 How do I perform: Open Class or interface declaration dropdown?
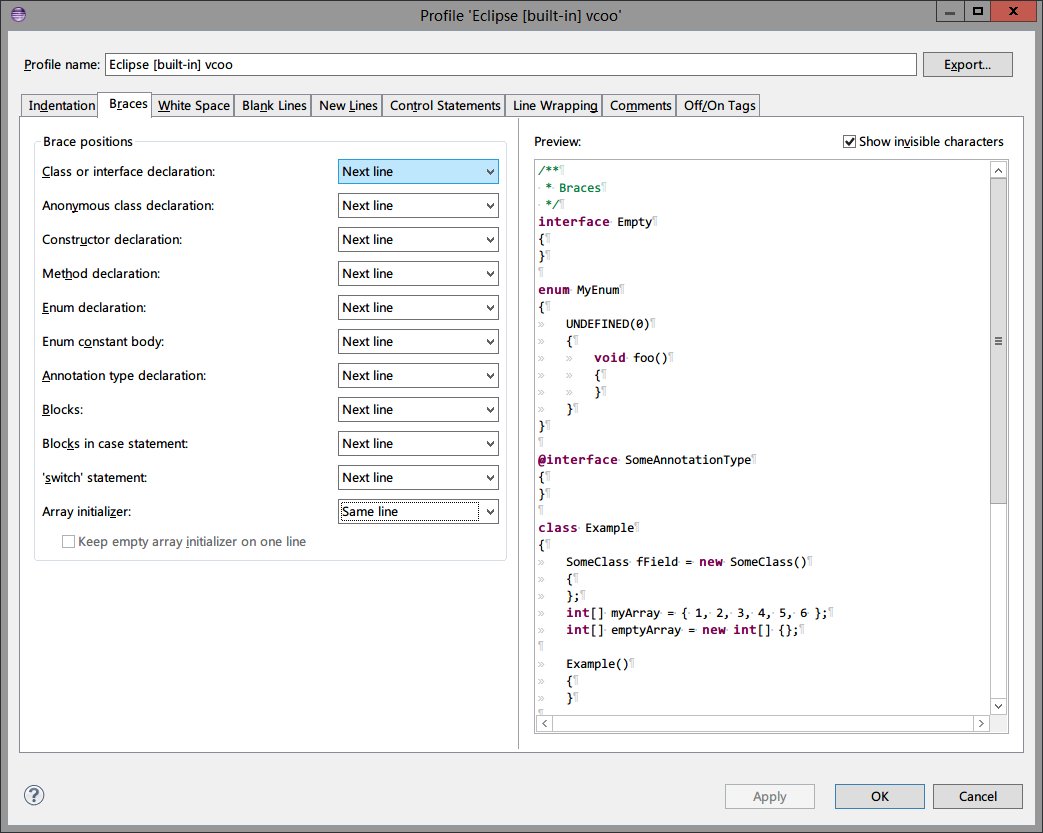click(x=418, y=172)
